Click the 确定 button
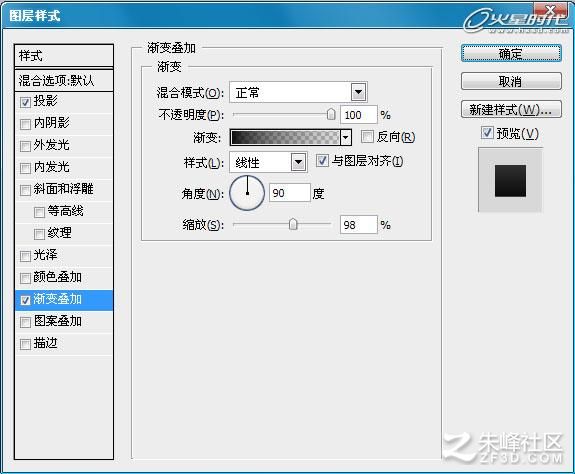Viewport: 575px width, 474px height. 511,54
